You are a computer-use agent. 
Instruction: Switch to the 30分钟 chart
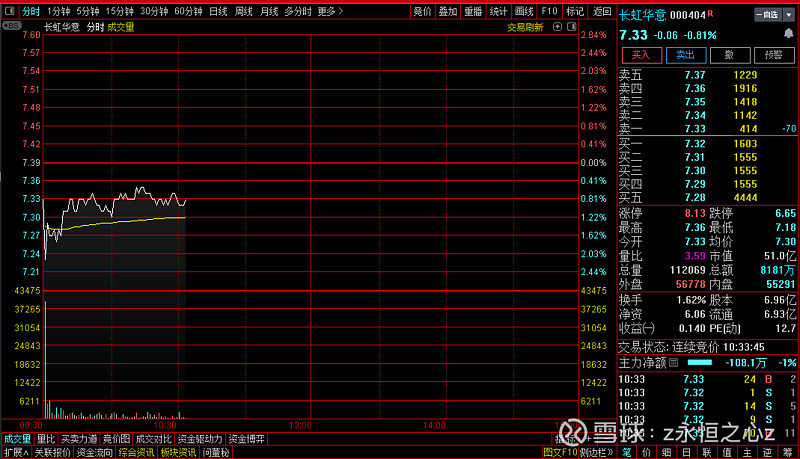(154, 11)
